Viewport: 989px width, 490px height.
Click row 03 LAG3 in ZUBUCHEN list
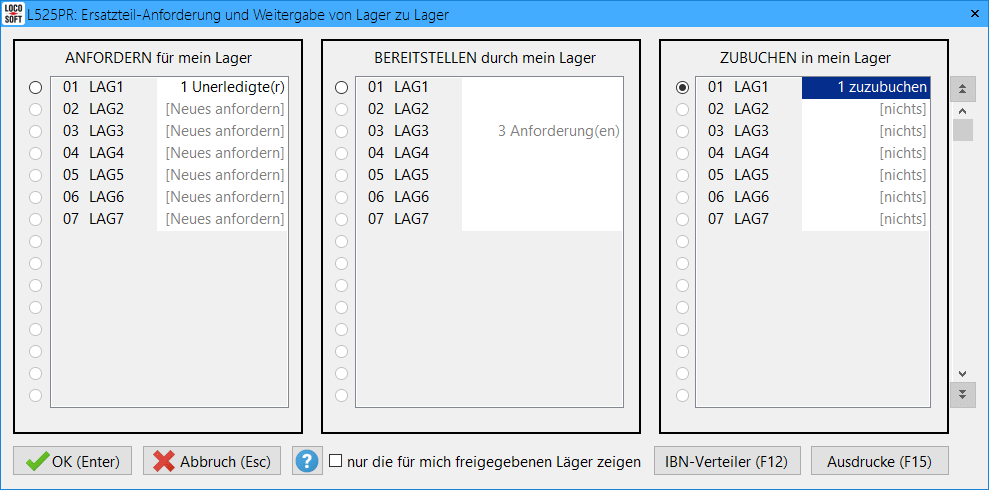(x=813, y=132)
